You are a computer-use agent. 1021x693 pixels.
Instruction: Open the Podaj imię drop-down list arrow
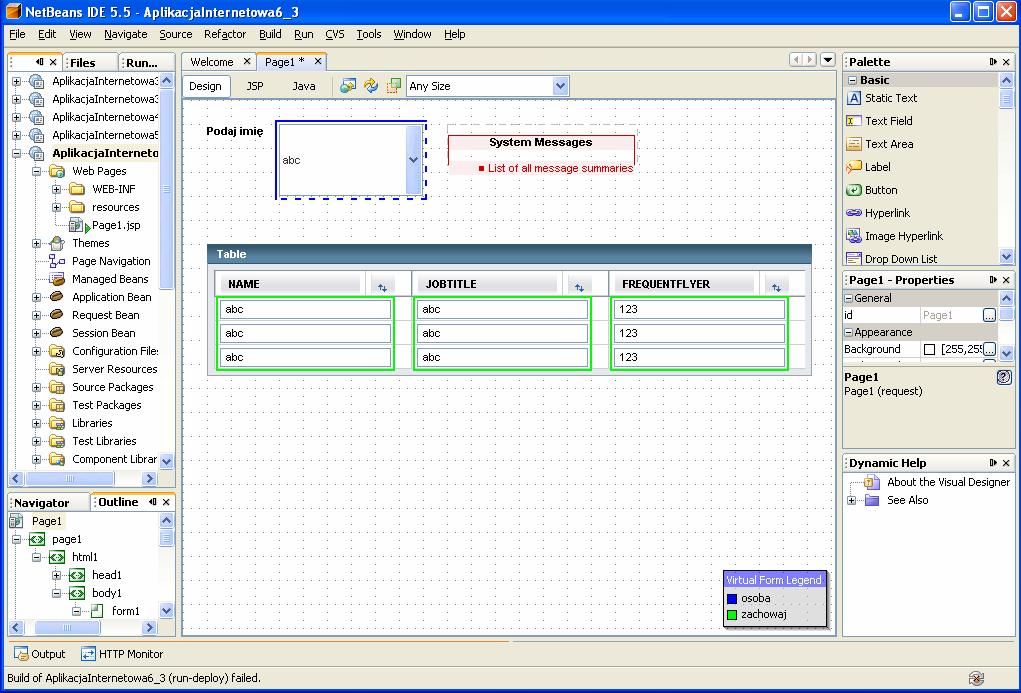pos(413,160)
